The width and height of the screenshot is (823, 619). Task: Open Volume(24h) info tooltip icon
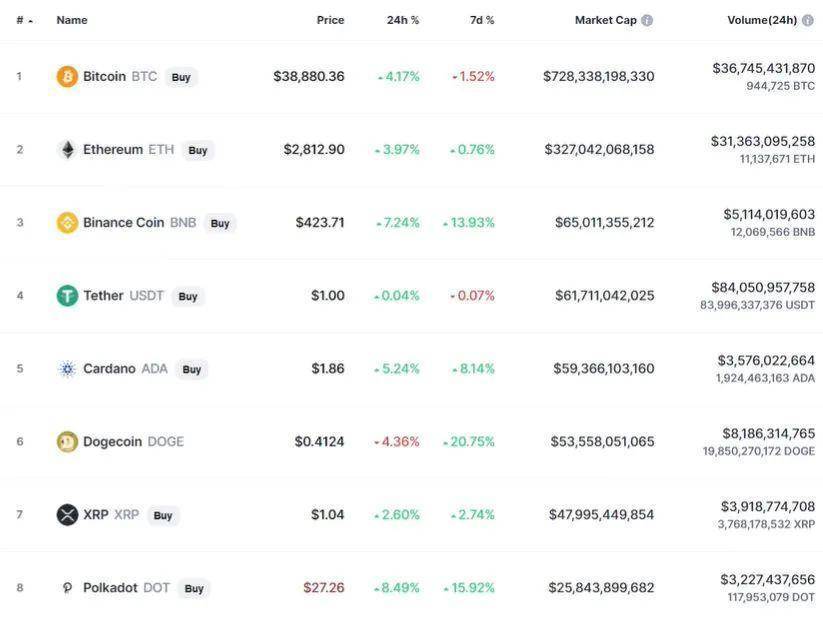pos(808,20)
